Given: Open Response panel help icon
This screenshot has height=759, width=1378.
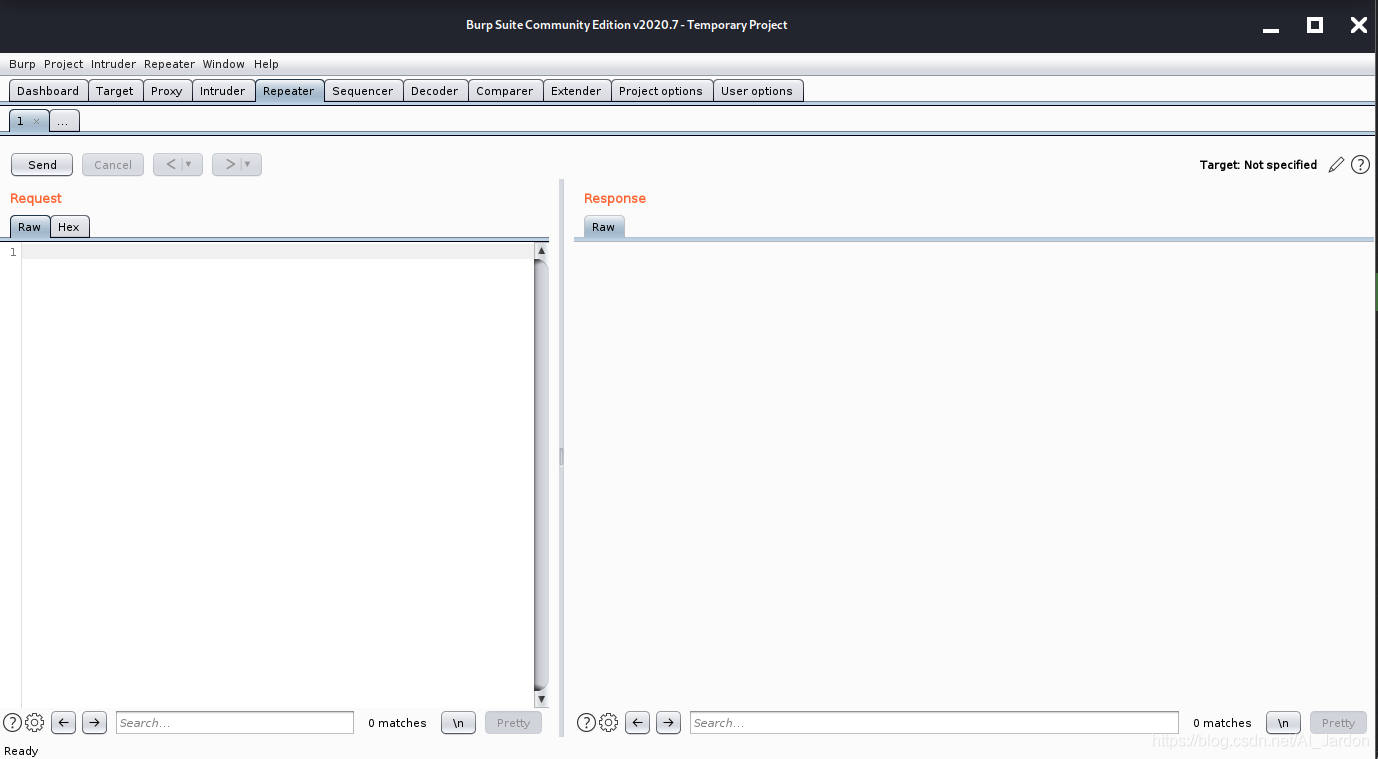Looking at the screenshot, I should [x=586, y=722].
